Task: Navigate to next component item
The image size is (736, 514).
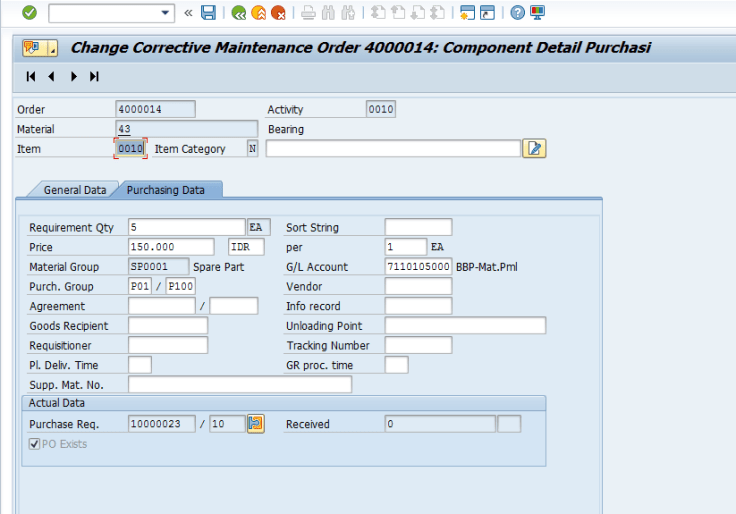Action: click(x=74, y=77)
